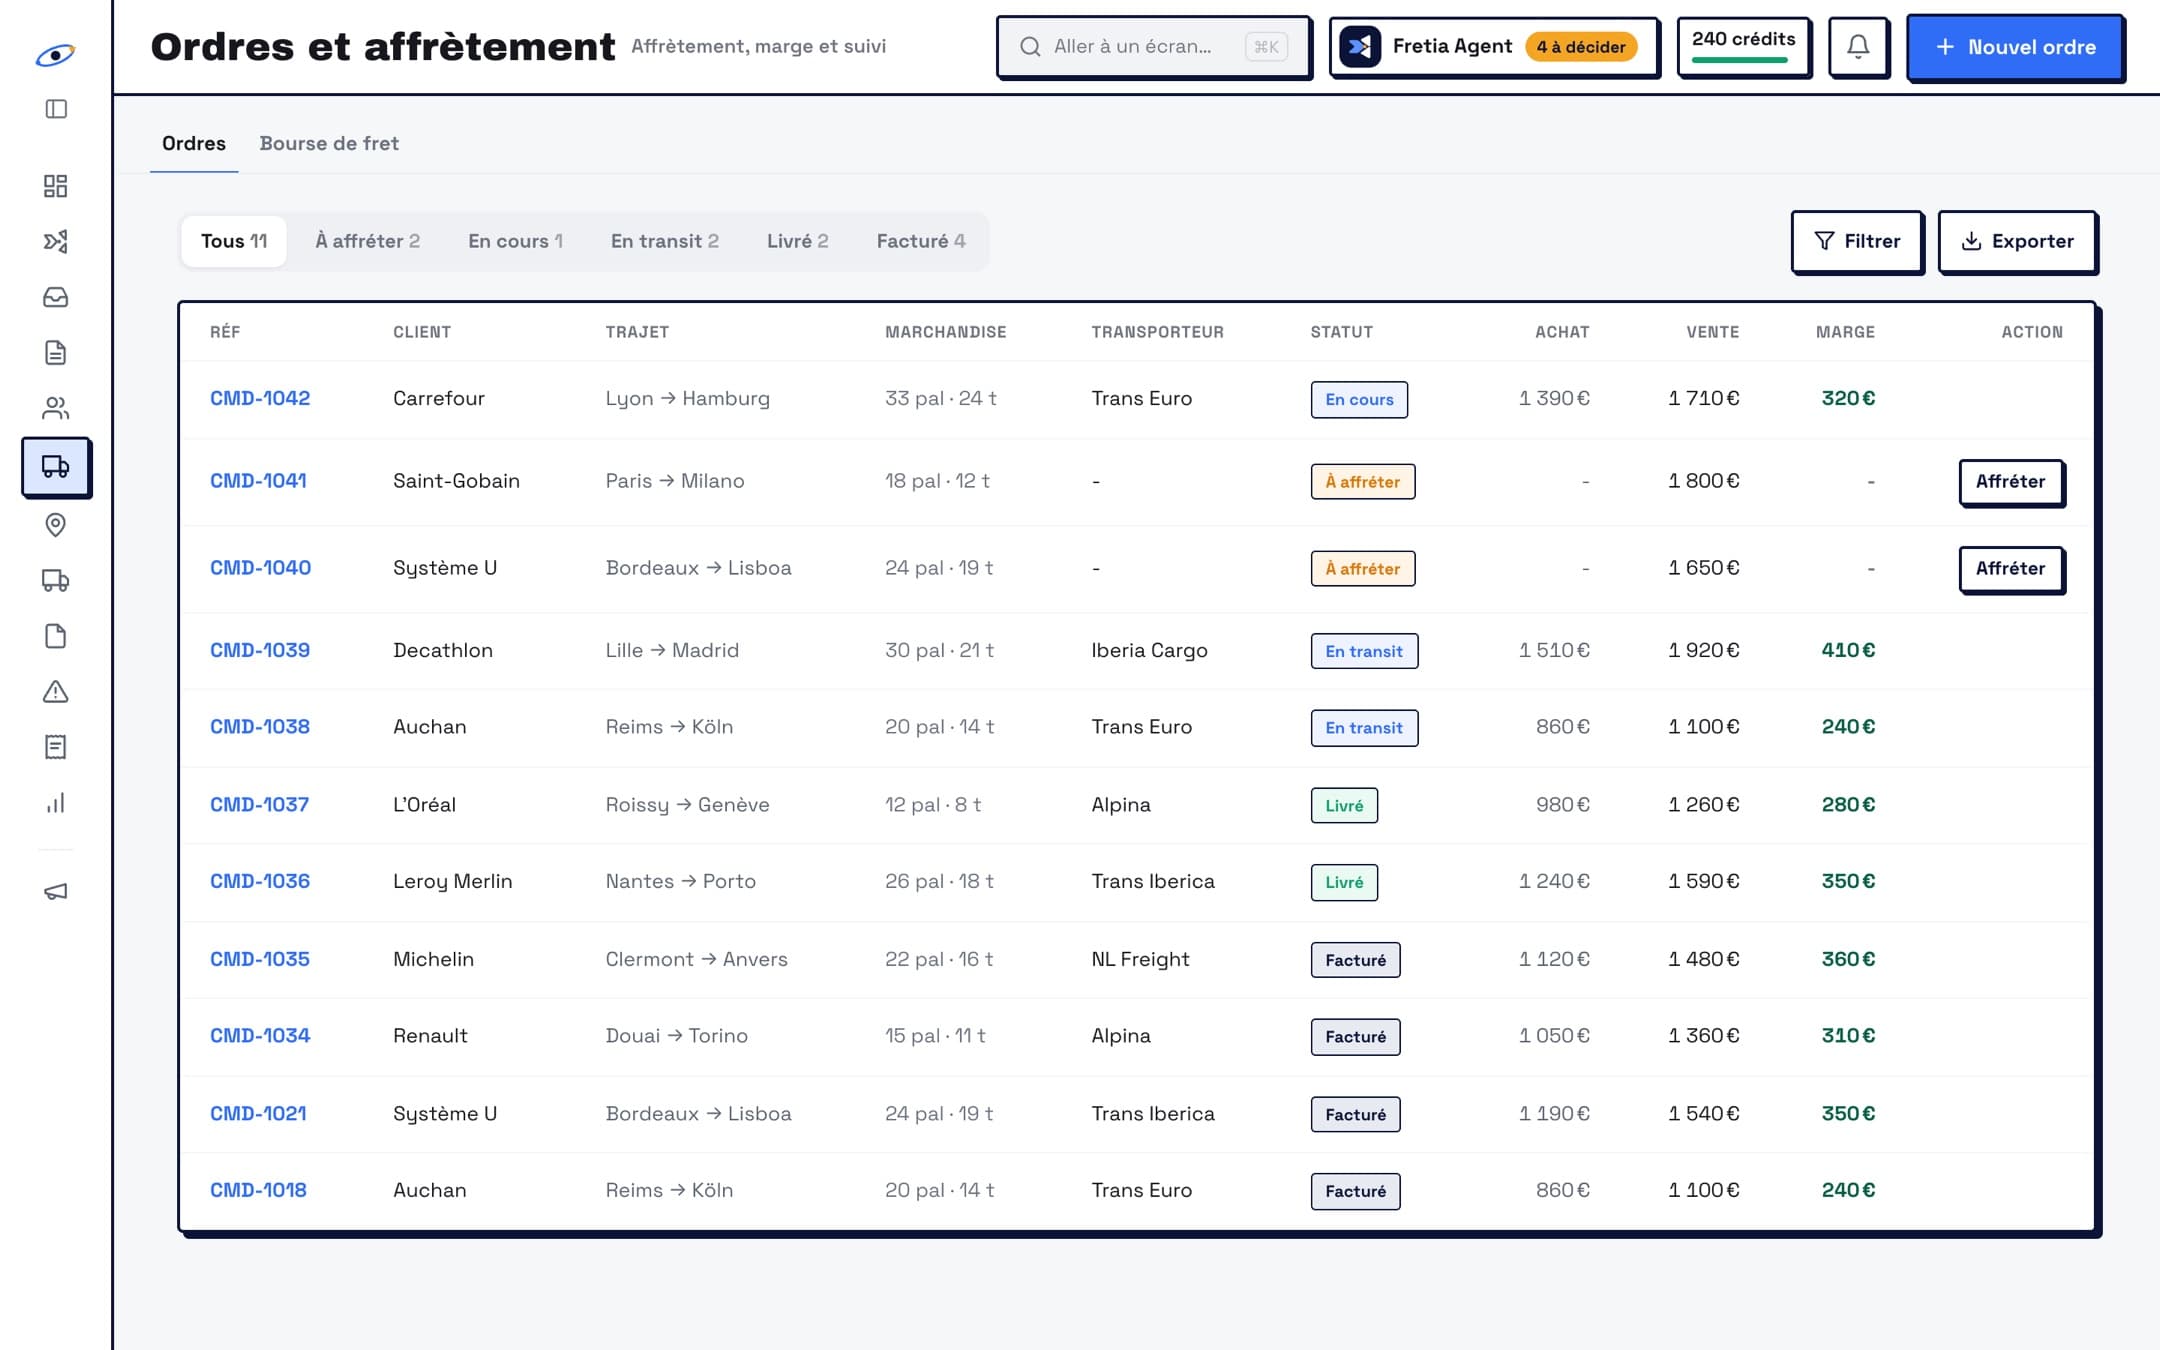Click the eye-shaped app logo

pos(55,55)
